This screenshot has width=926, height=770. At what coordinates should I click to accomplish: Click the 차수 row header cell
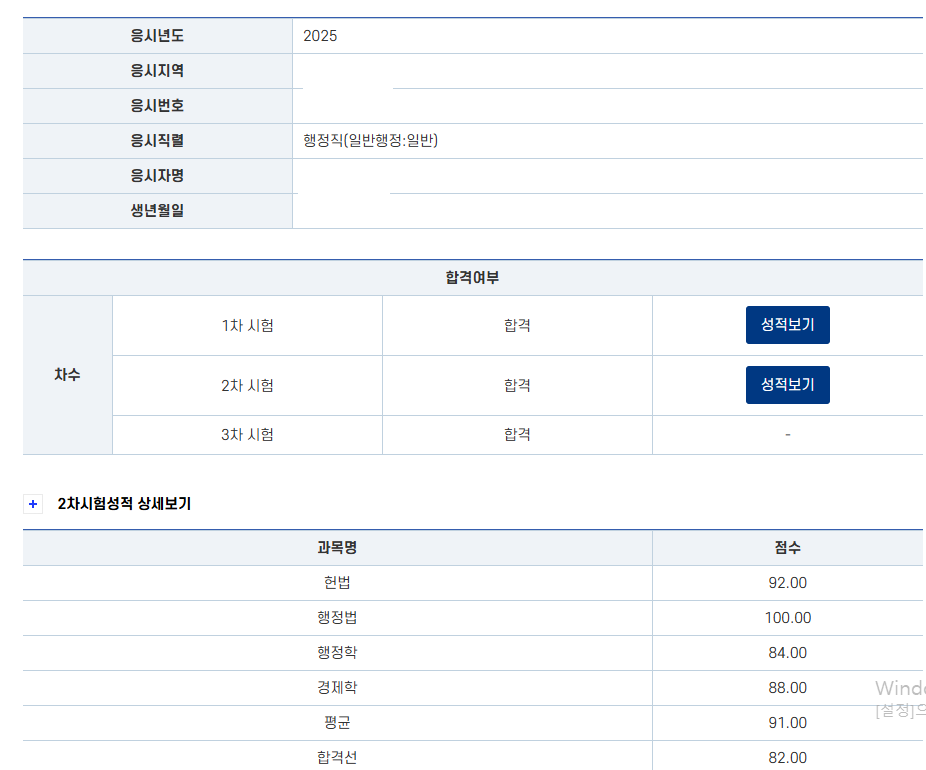67,375
